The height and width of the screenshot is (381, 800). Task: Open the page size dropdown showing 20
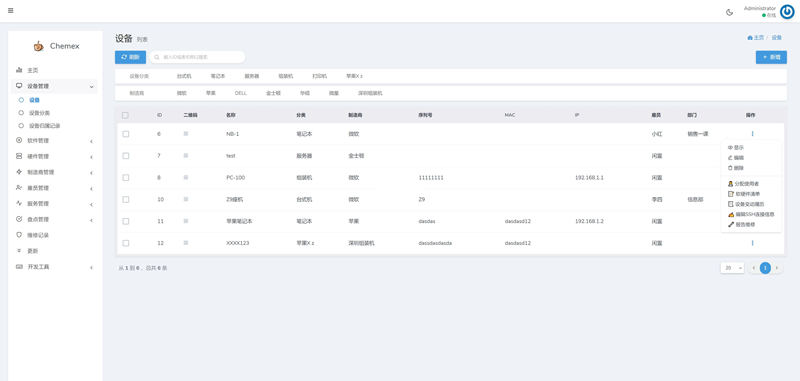pyautogui.click(x=733, y=268)
